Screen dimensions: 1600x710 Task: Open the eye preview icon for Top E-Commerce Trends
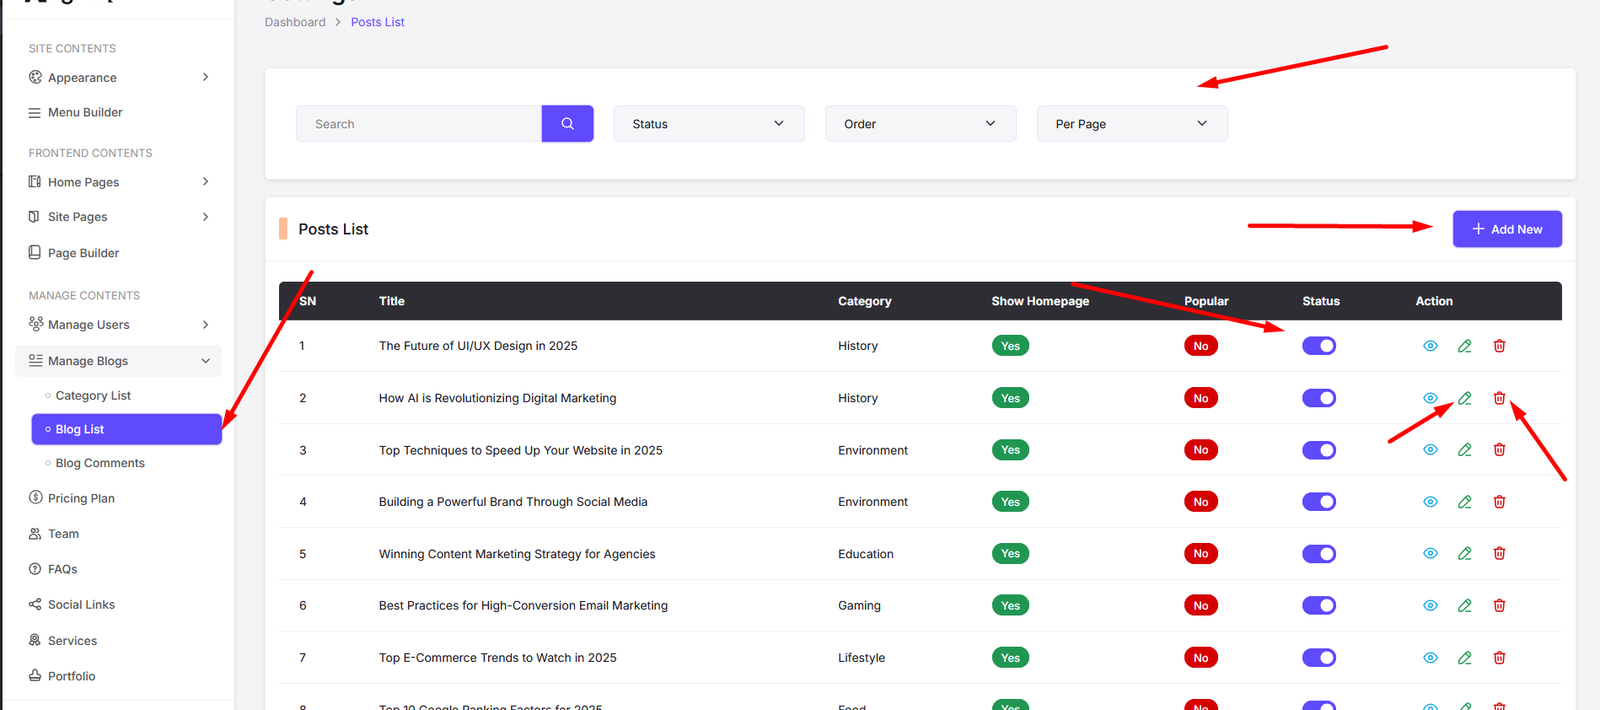click(x=1430, y=658)
